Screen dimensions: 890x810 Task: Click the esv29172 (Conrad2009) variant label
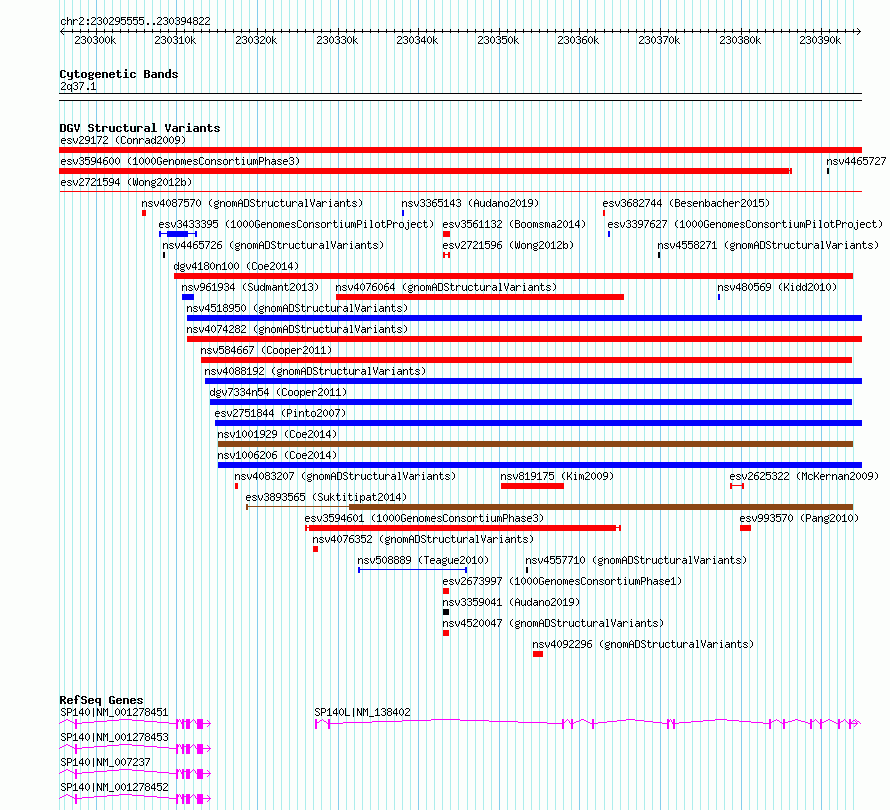[x=123, y=140]
